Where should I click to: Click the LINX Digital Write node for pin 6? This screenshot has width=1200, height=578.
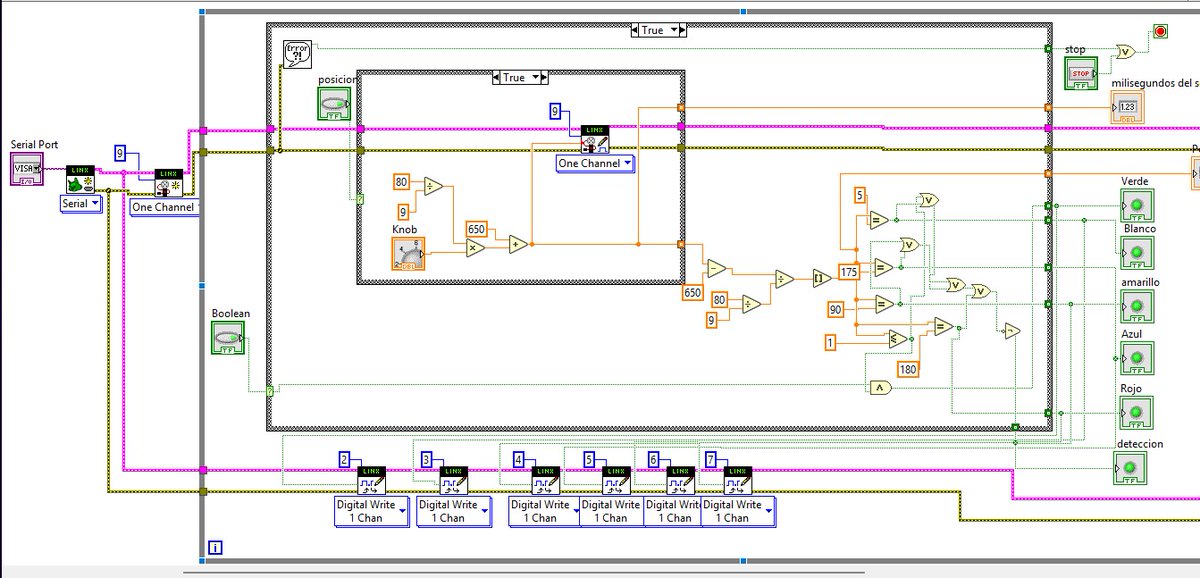tap(681, 480)
